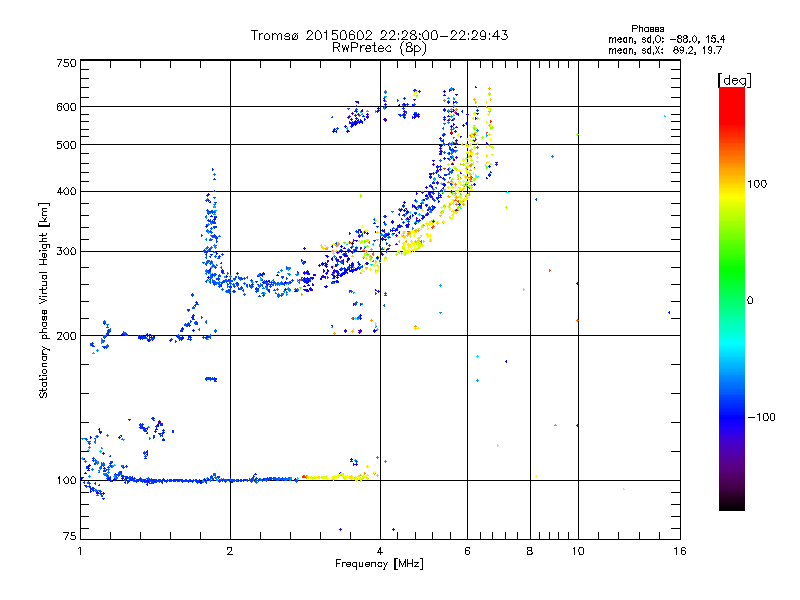Click the "Frequency [MHz]" axis title
The image size is (800, 600).
(x=379, y=564)
